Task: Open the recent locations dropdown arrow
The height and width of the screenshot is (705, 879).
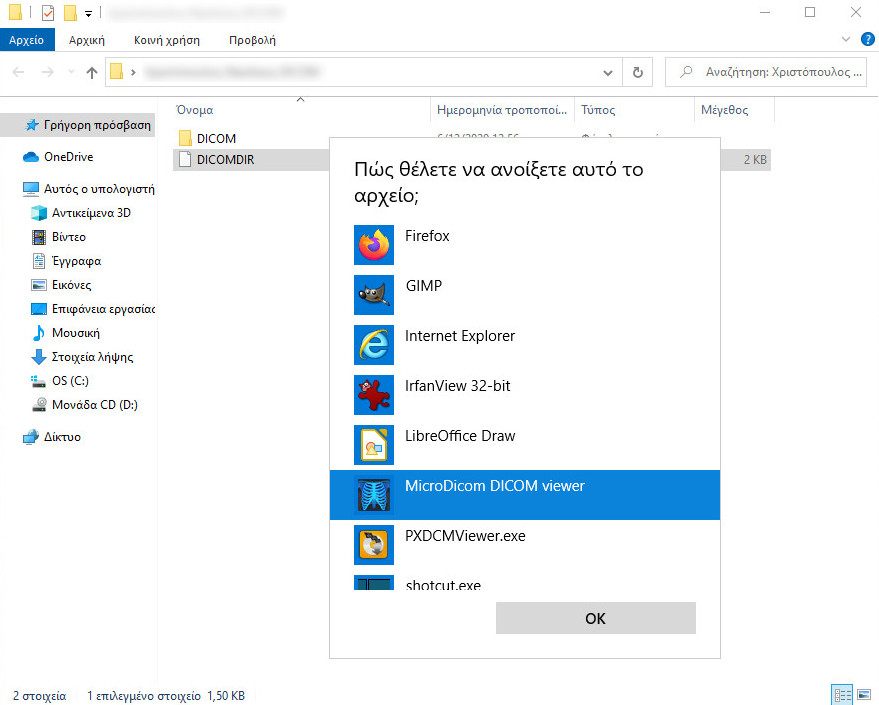Action: coord(71,72)
